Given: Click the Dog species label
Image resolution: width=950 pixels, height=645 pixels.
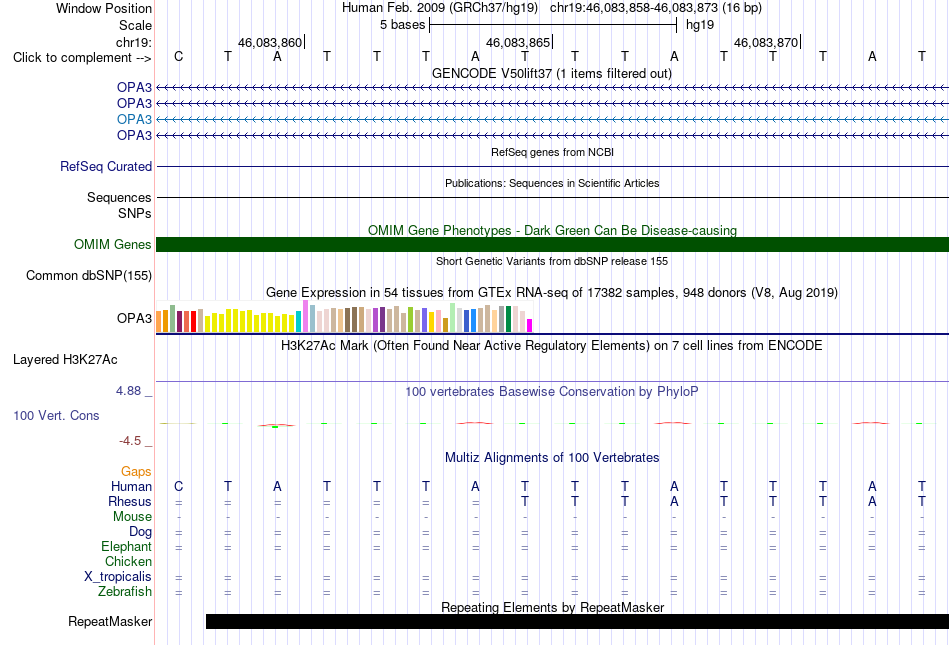Looking at the screenshot, I should coord(140,532).
